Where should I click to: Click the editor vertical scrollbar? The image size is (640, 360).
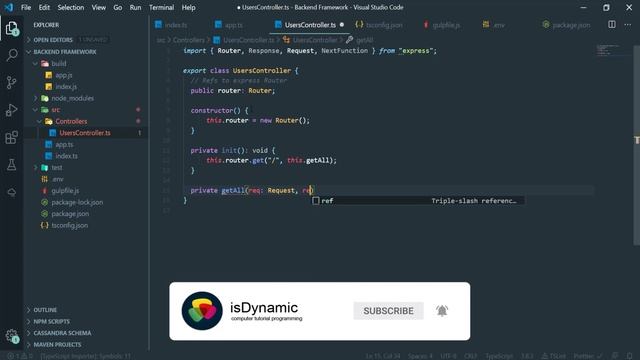(x=636, y=145)
